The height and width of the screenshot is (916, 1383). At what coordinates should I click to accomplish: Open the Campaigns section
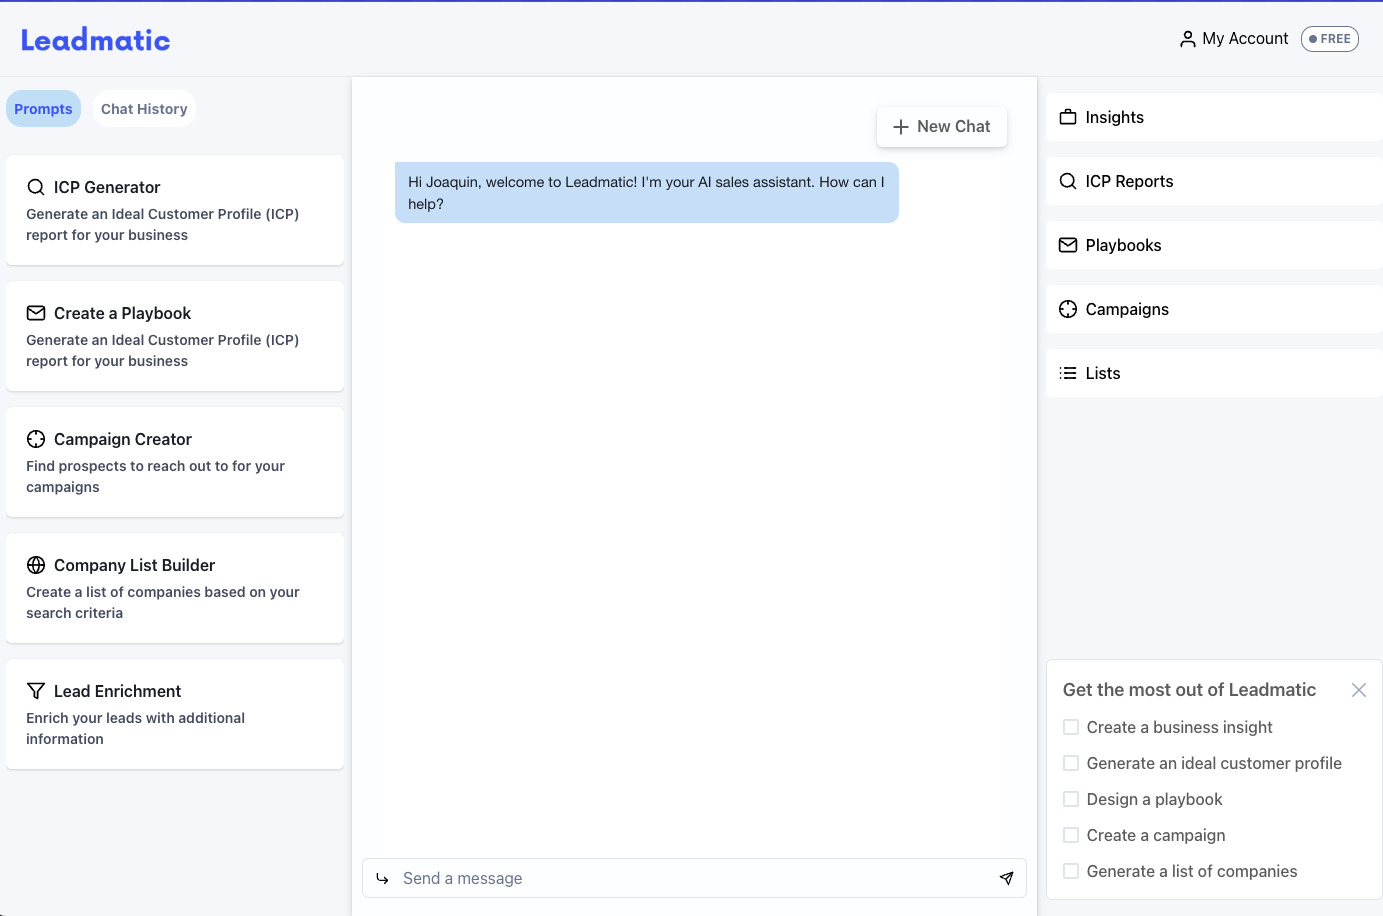tap(1214, 309)
